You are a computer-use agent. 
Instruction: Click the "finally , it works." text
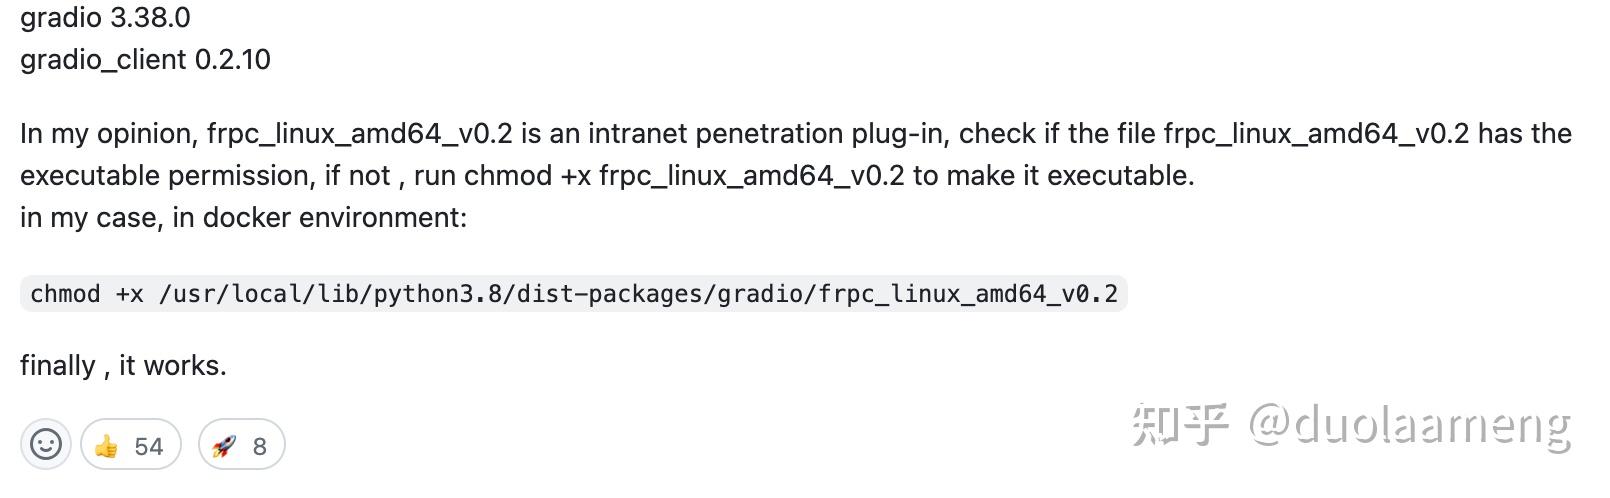coord(123,366)
